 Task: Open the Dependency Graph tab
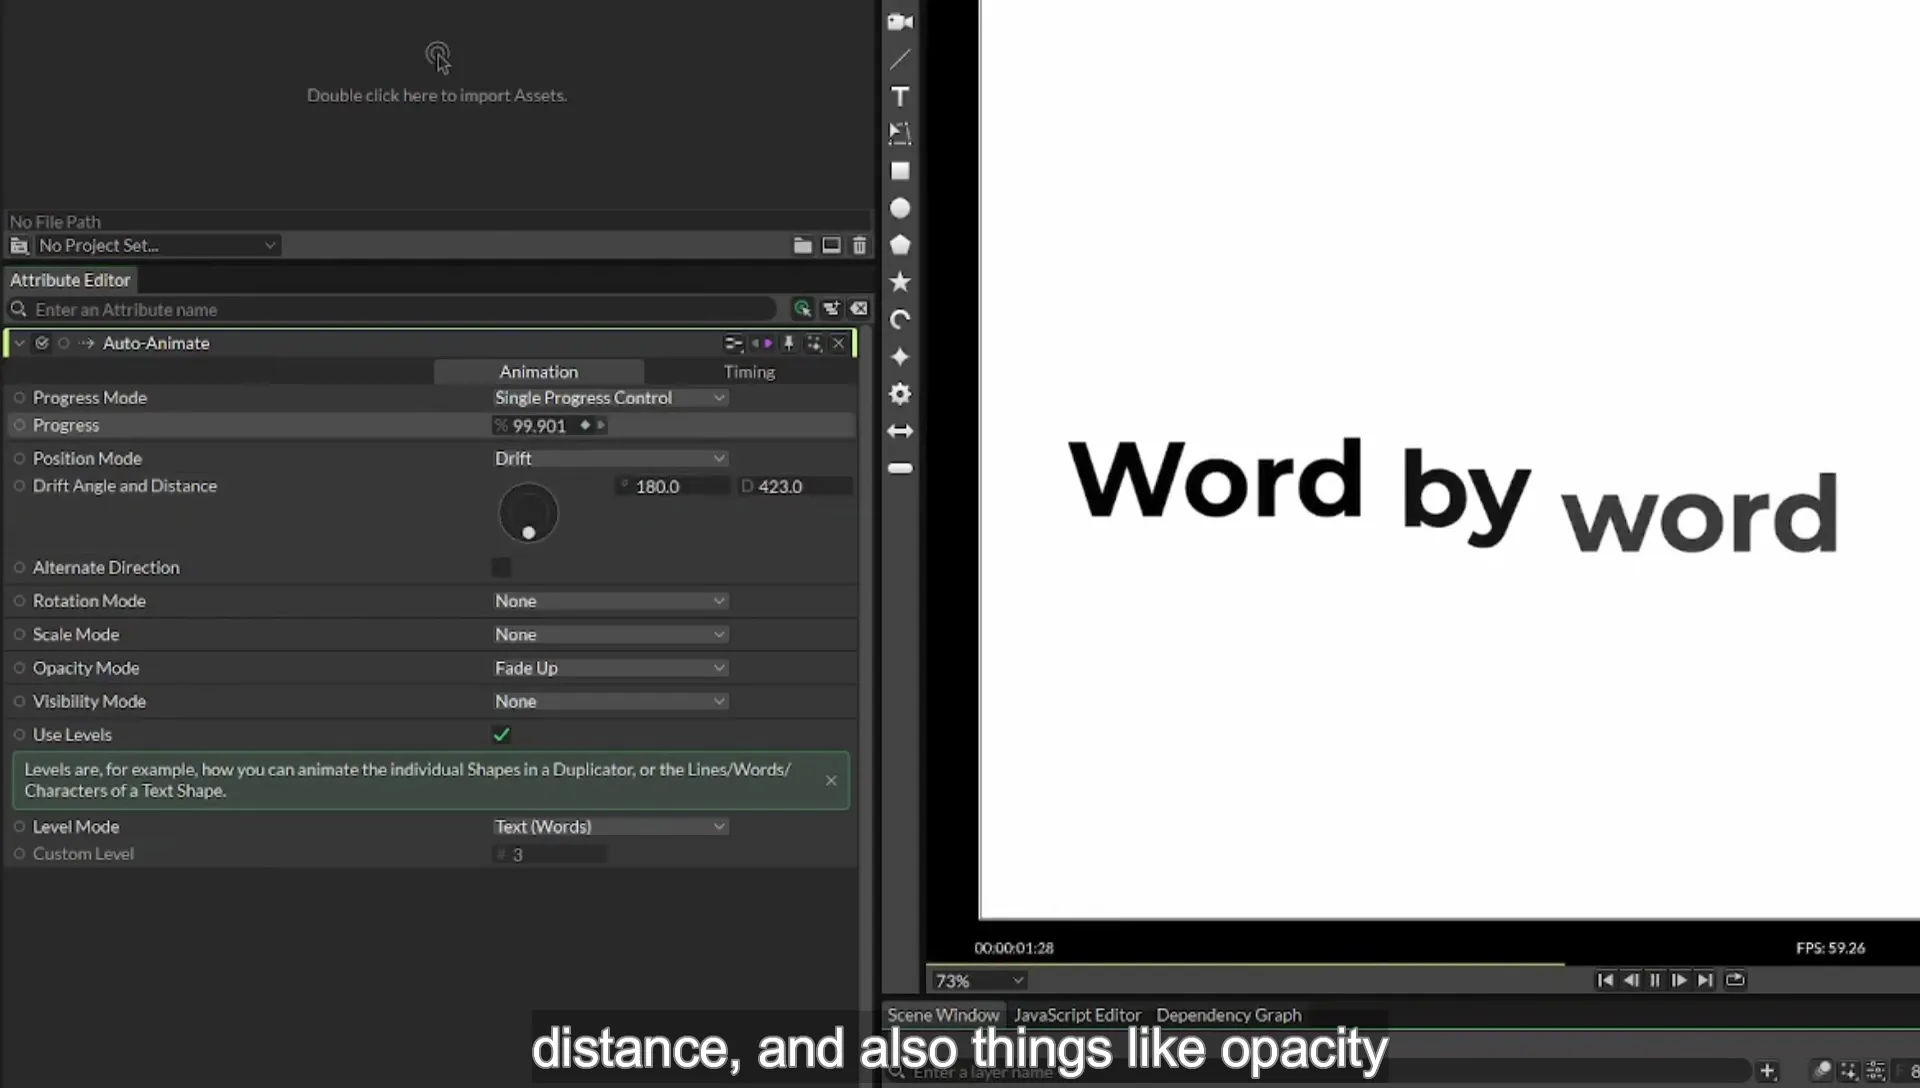tap(1229, 1015)
